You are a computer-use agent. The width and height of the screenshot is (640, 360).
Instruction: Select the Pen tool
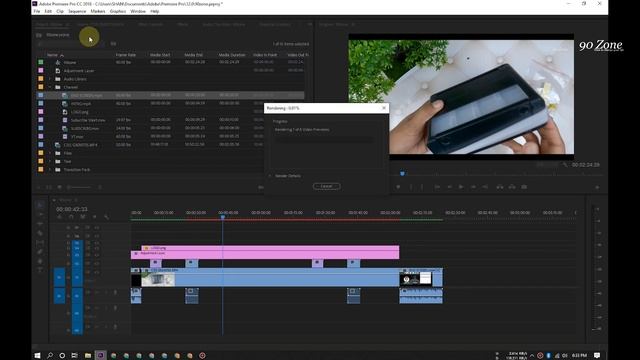pos(40,252)
